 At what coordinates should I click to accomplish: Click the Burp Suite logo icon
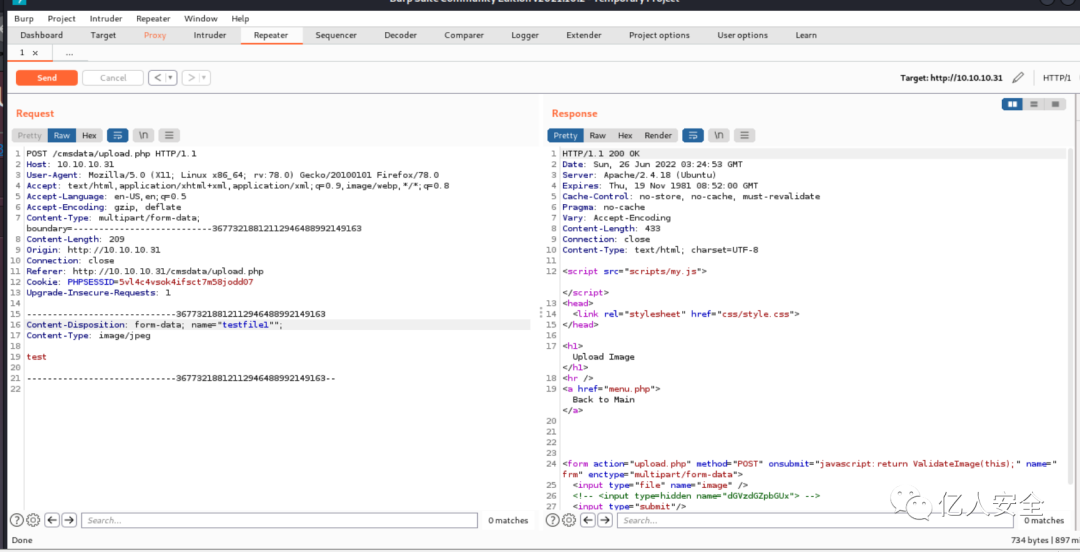19,3
